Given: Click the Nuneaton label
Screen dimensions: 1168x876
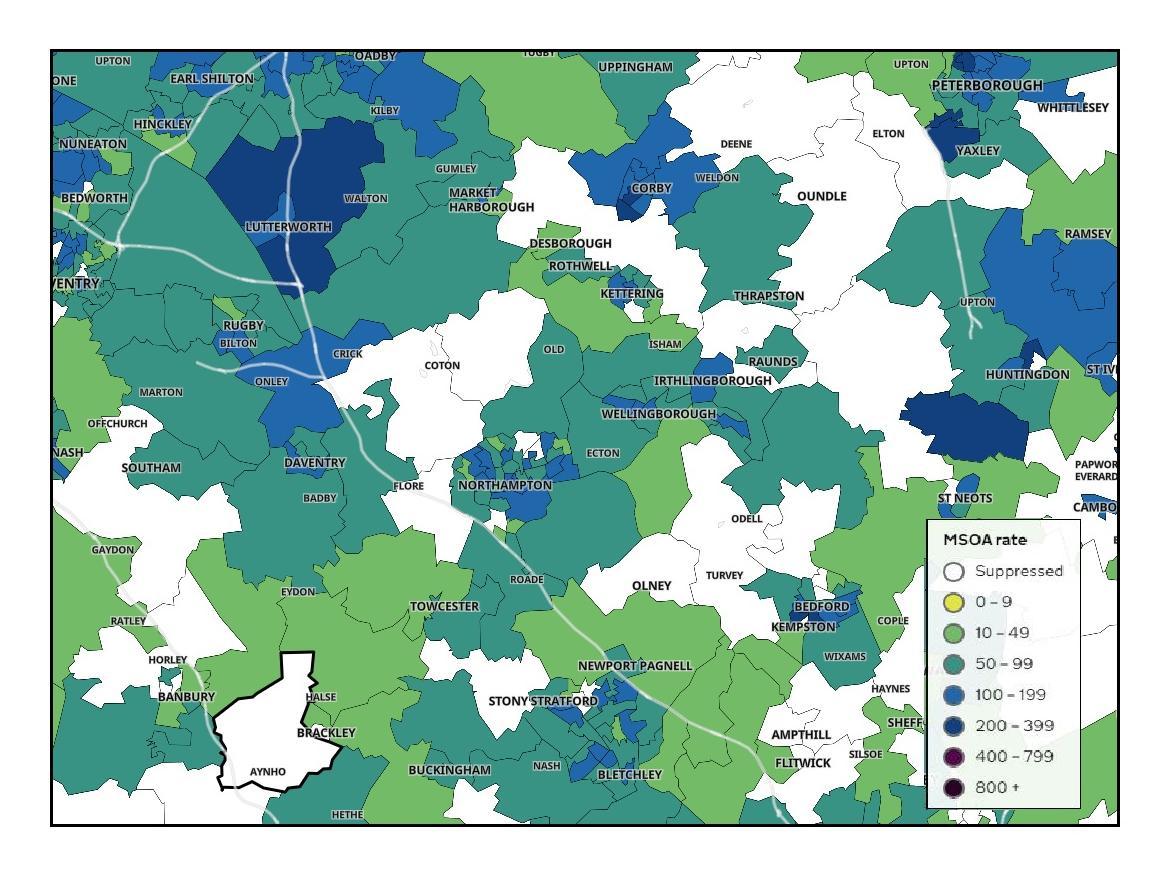Looking at the screenshot, I should click(93, 144).
